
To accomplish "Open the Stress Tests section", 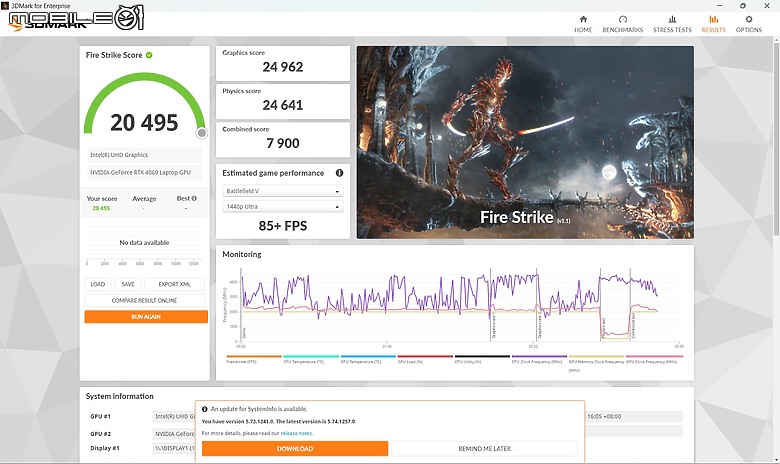I will (672, 24).
